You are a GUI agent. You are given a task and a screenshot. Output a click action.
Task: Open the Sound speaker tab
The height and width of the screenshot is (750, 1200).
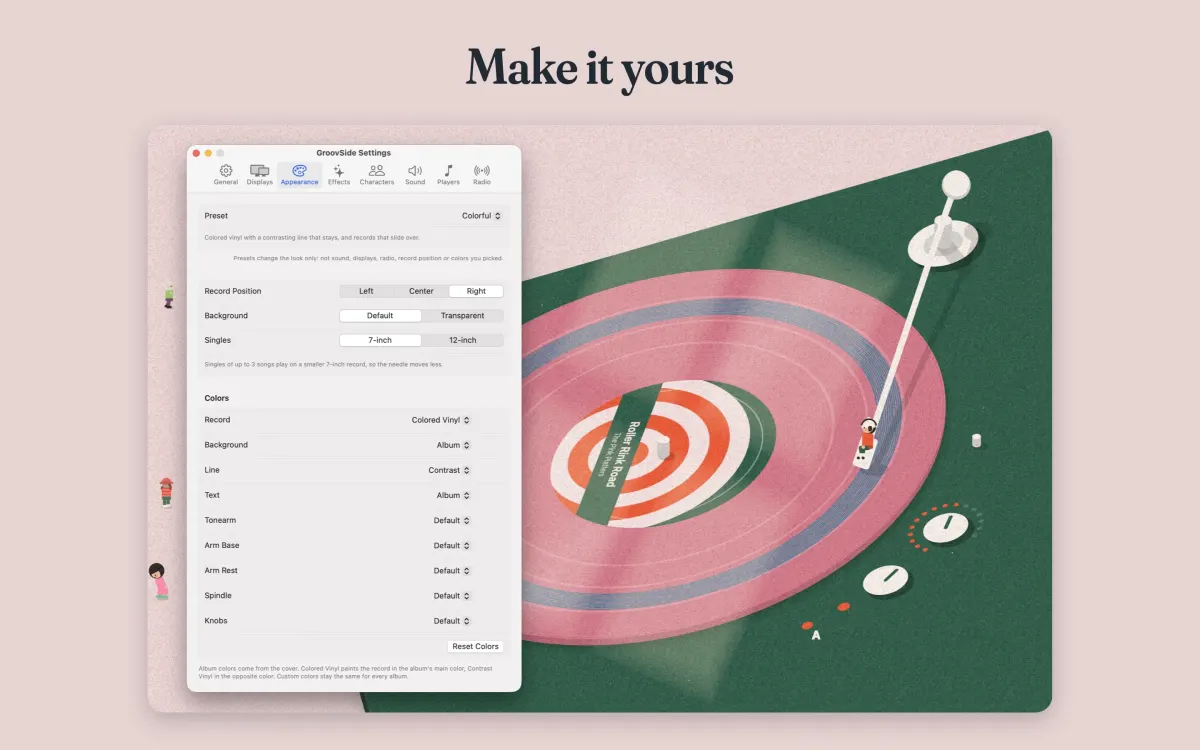415,175
